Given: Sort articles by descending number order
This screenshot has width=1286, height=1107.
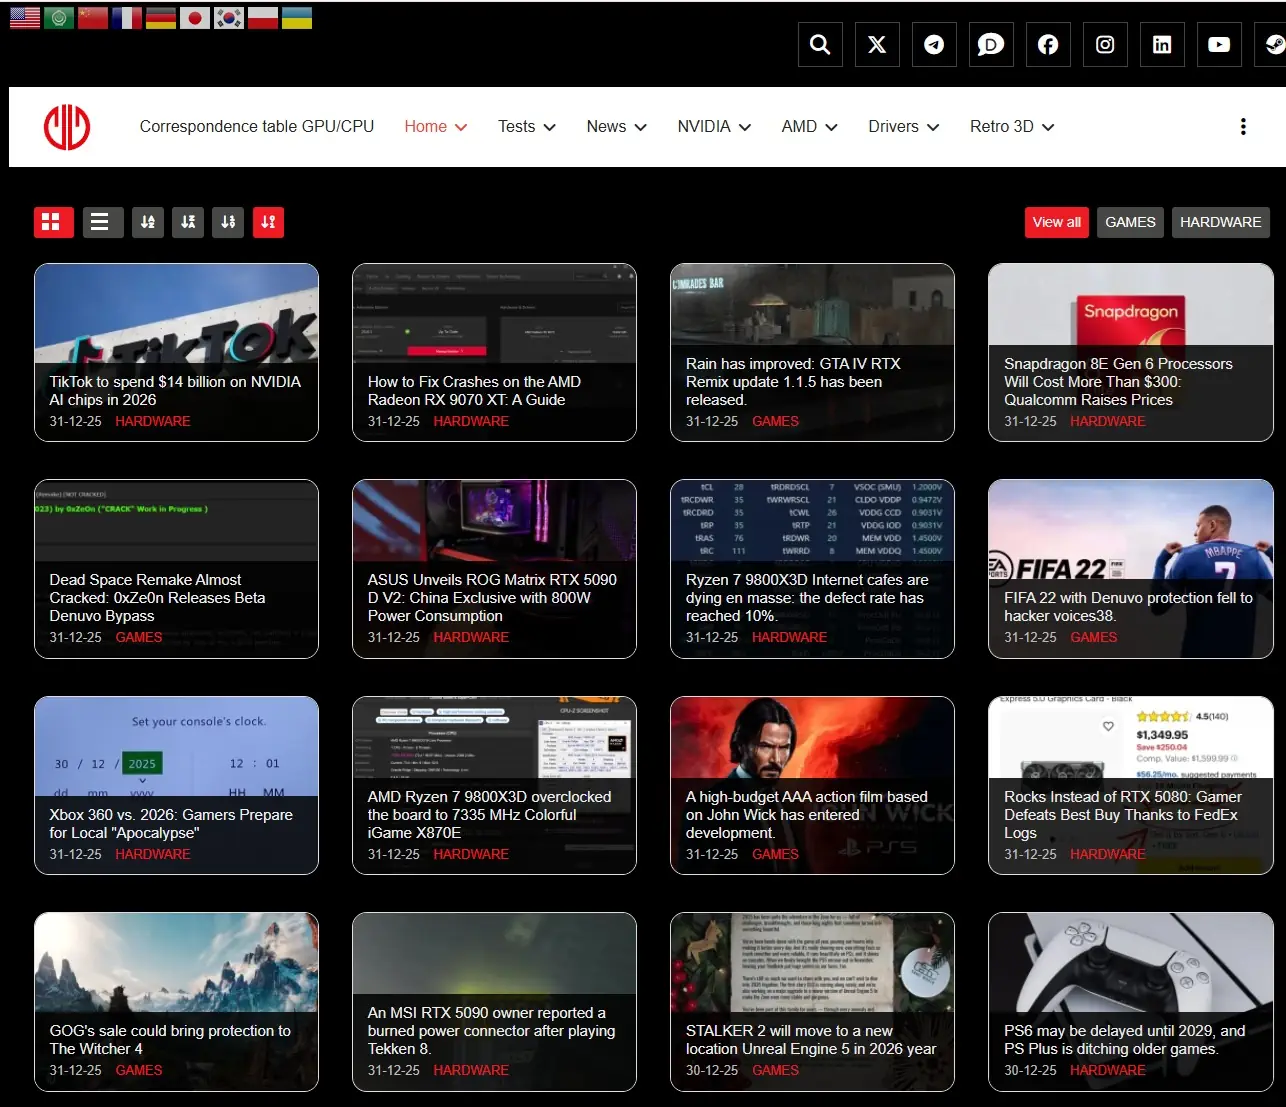Looking at the screenshot, I should pos(268,222).
